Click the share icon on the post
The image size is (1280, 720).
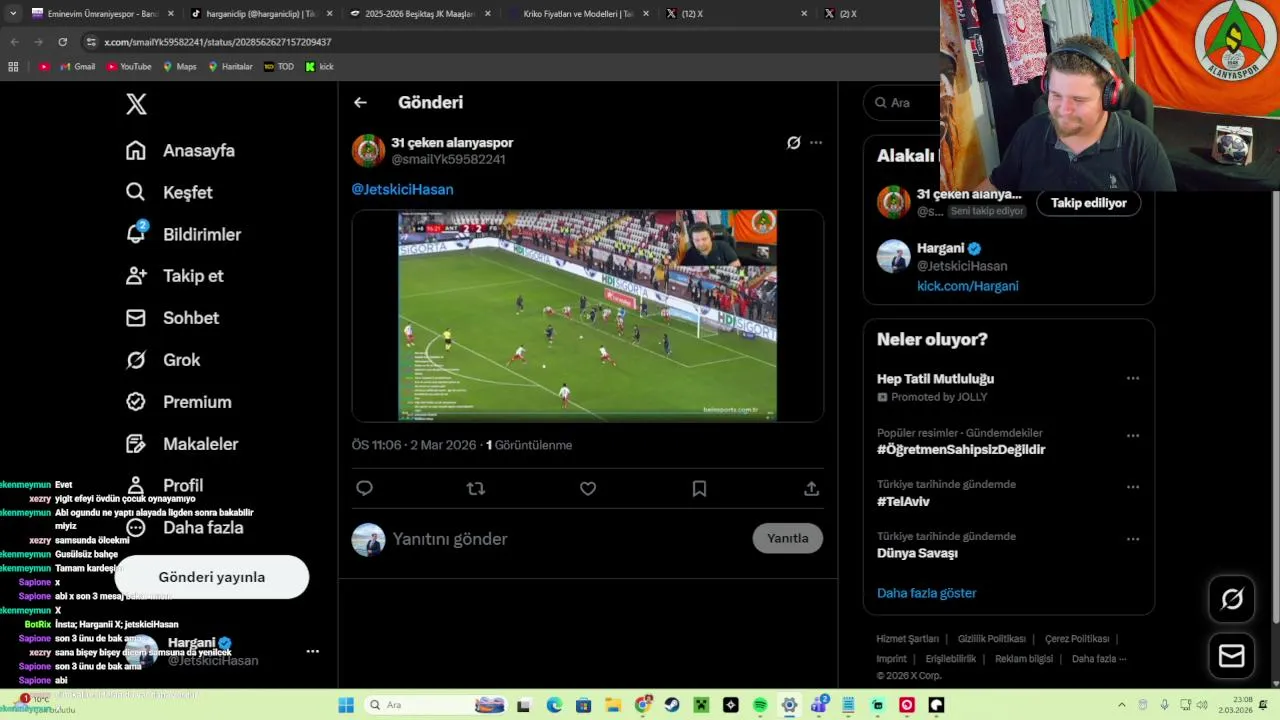[x=811, y=488]
